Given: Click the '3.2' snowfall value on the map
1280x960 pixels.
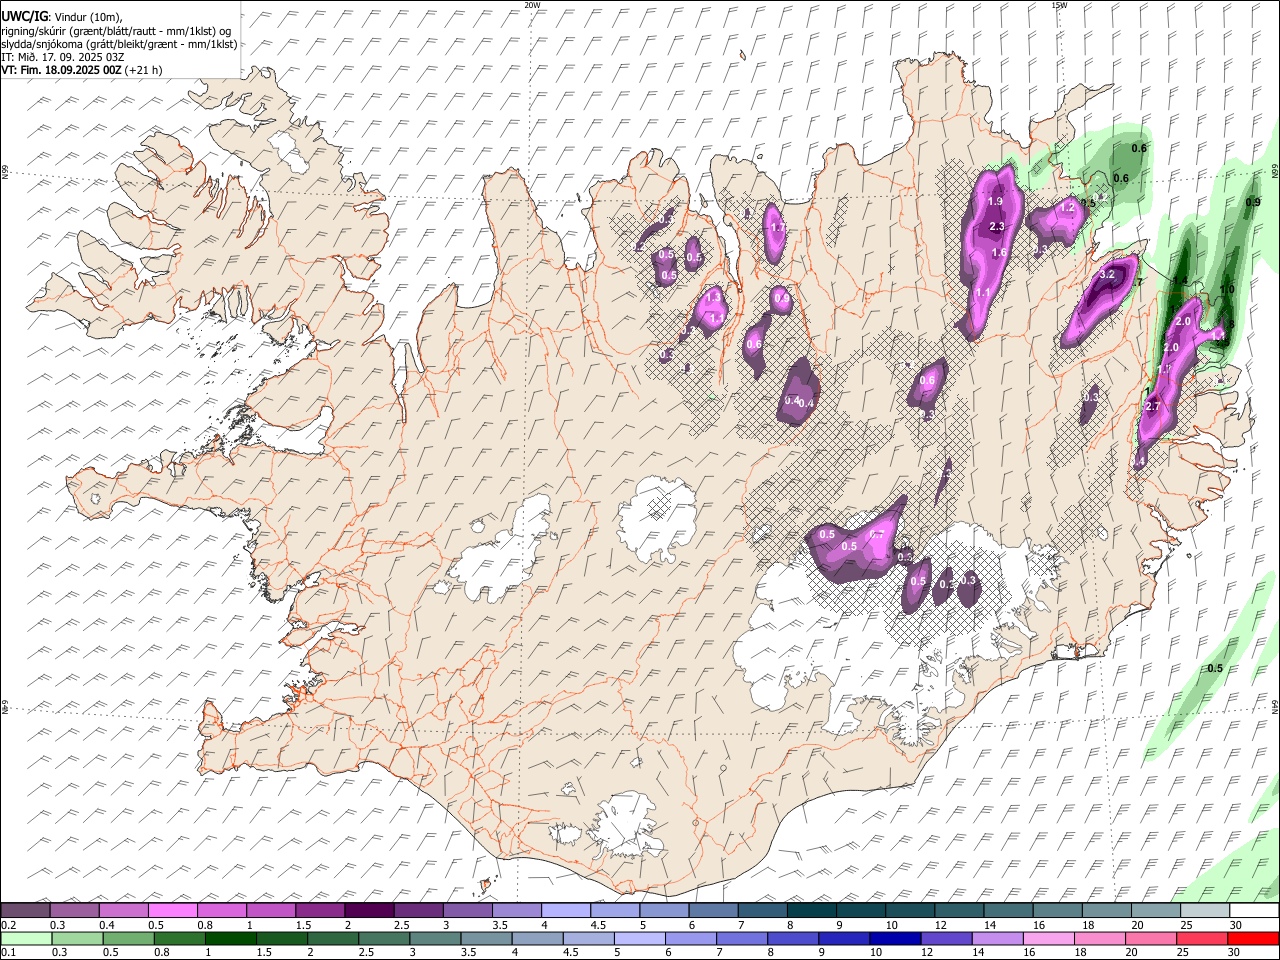Looking at the screenshot, I should point(1107,274).
